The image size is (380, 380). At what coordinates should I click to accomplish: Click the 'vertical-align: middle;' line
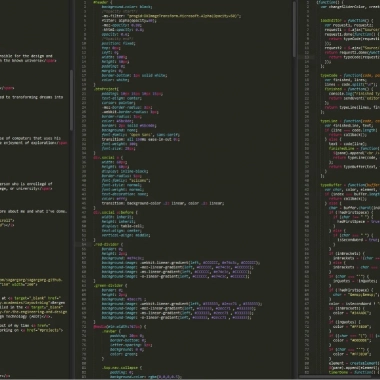[126, 235]
